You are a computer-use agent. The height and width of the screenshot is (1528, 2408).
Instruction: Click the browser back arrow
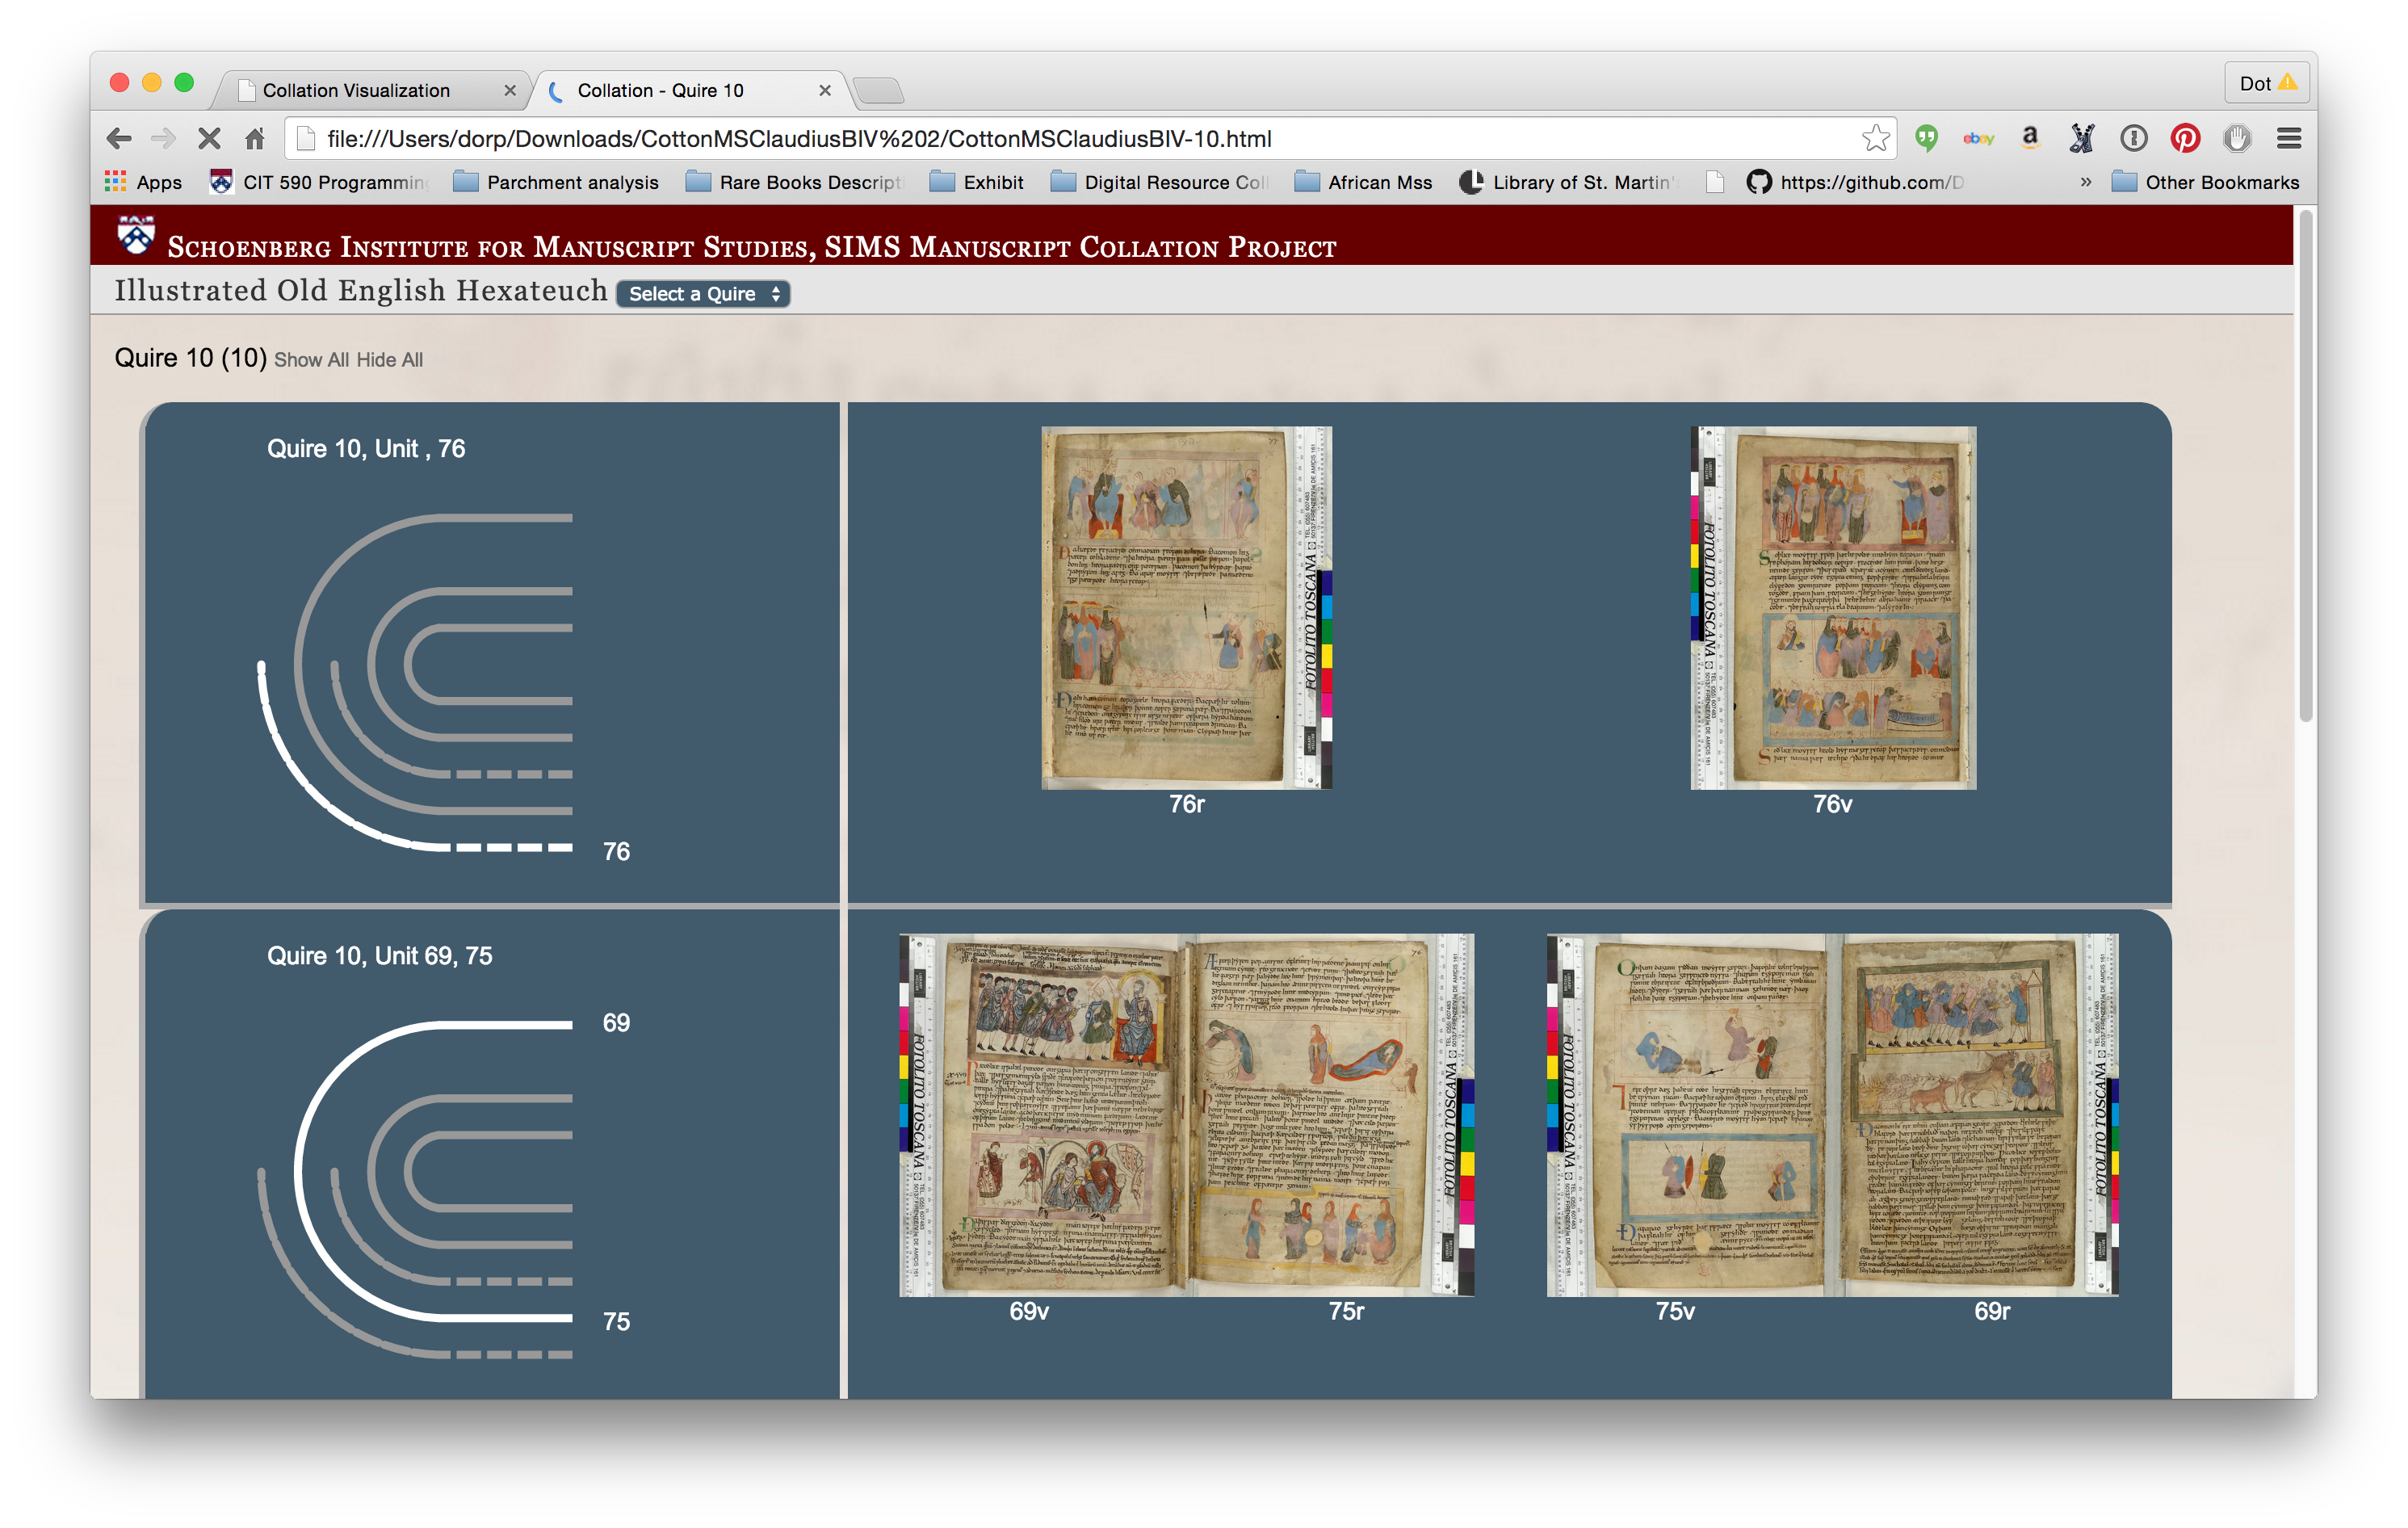(x=119, y=138)
